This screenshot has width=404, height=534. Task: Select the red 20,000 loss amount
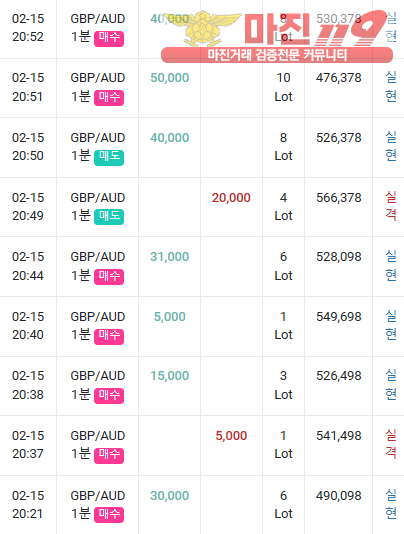click(x=231, y=198)
